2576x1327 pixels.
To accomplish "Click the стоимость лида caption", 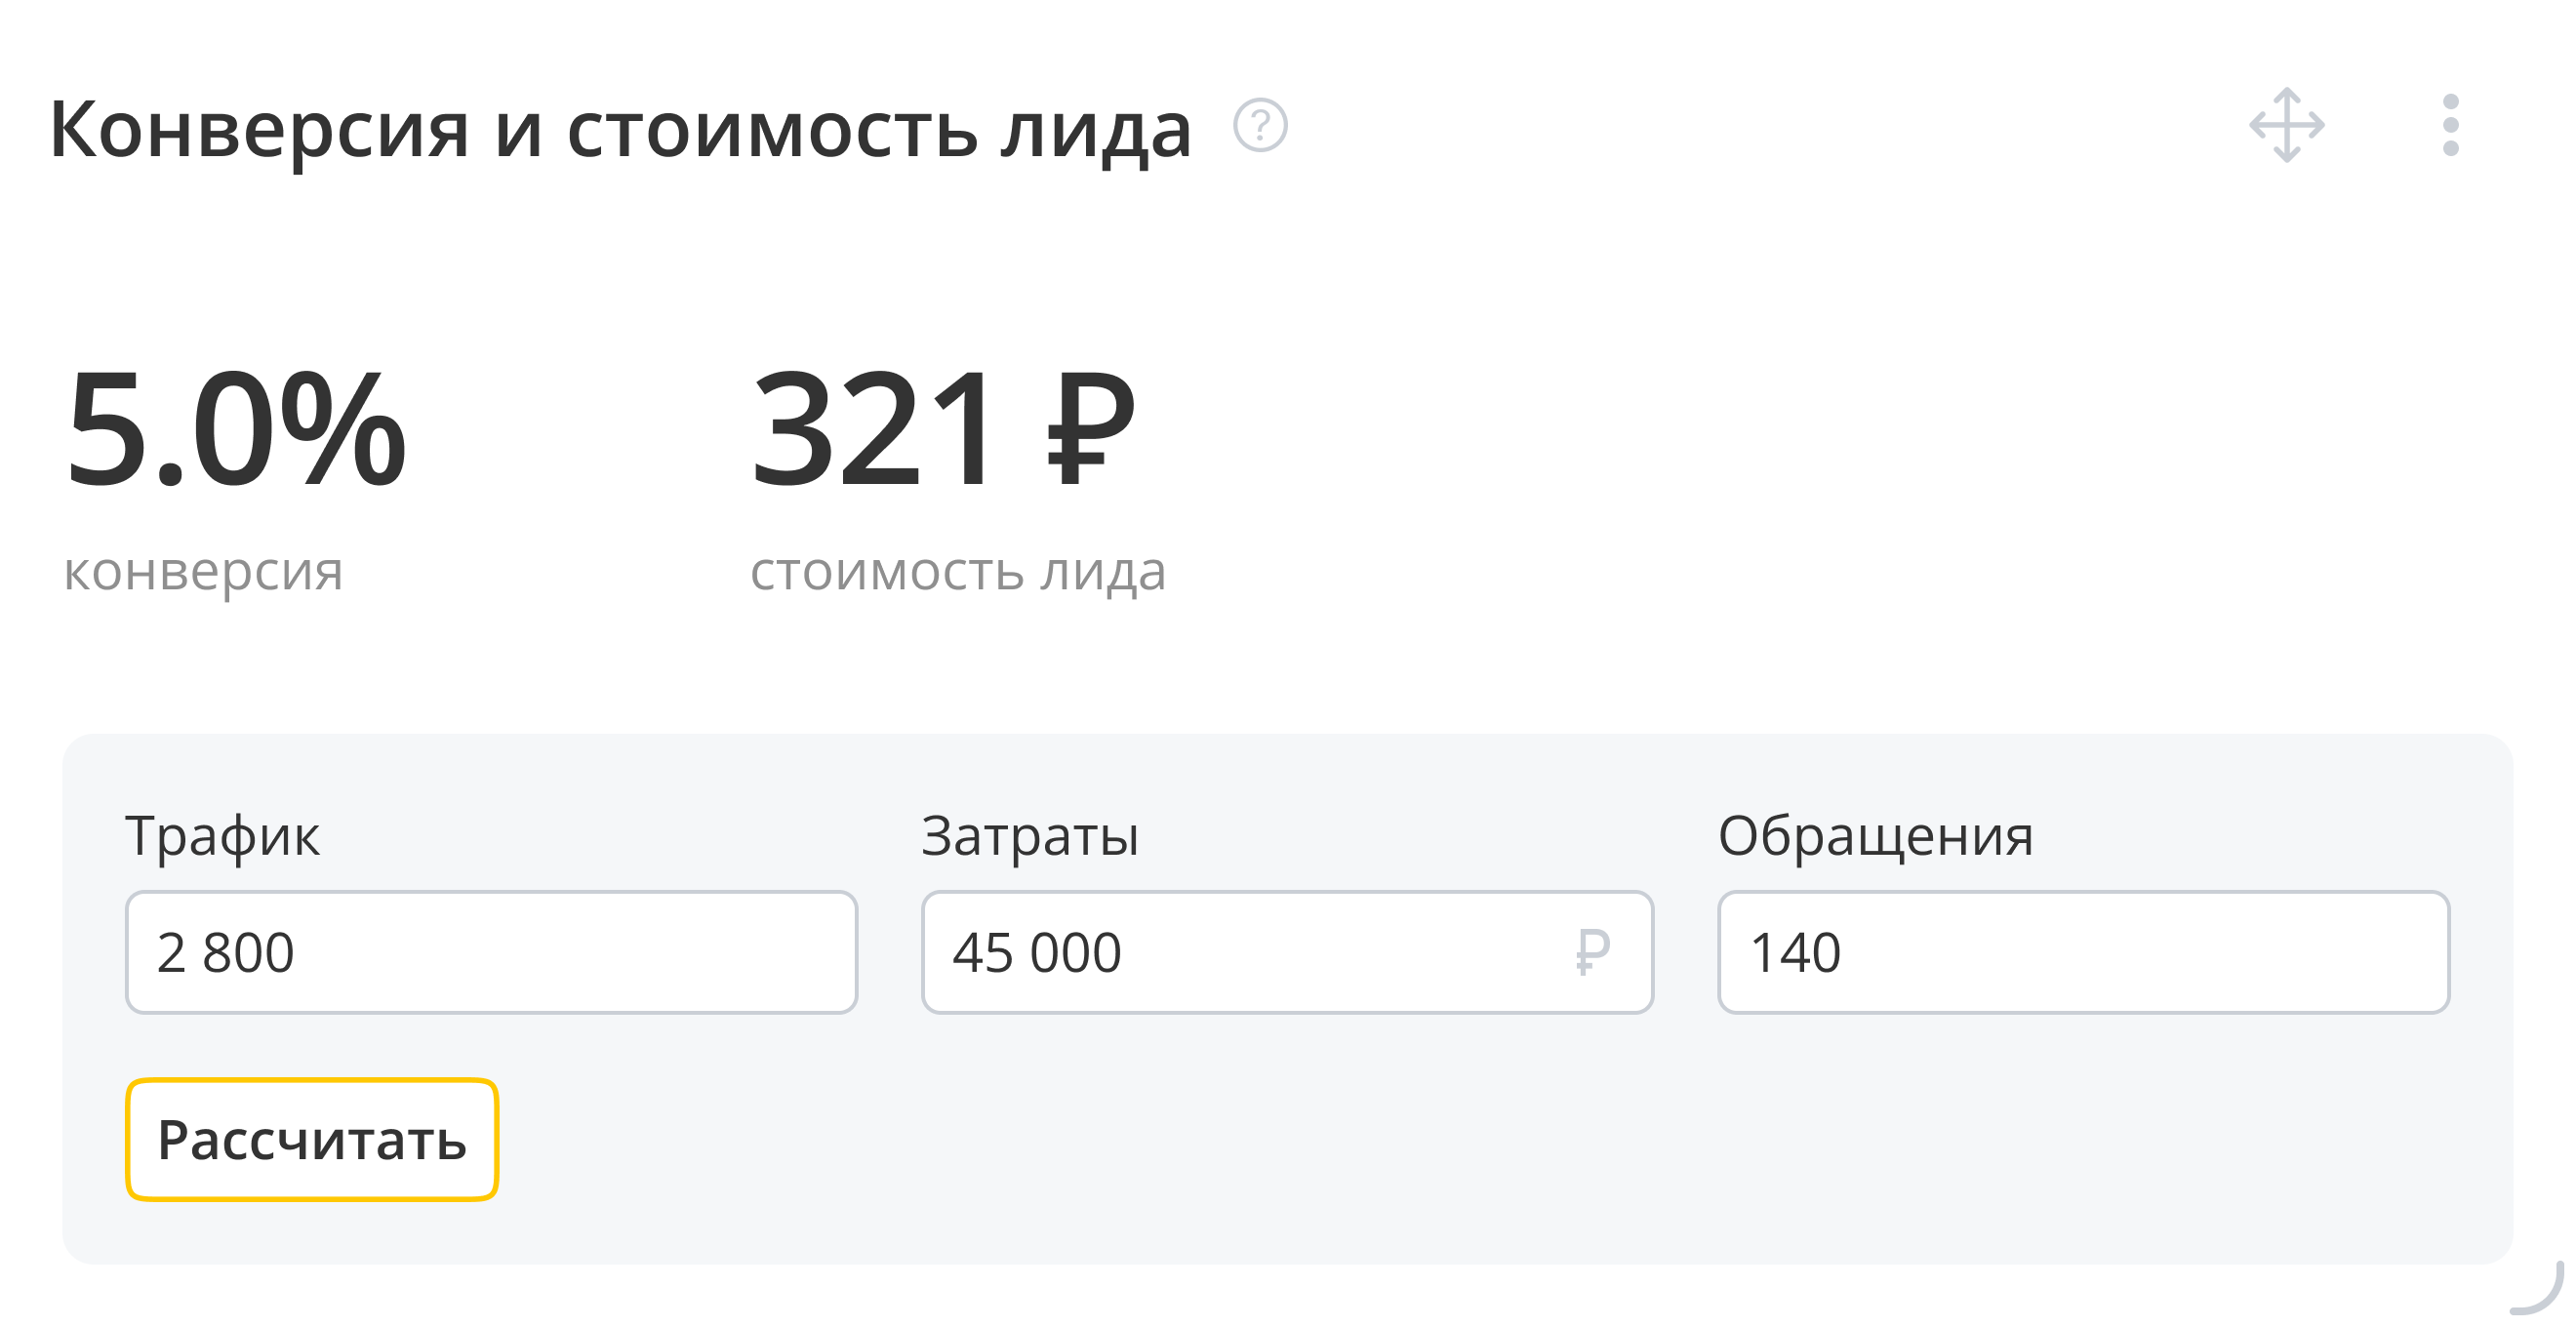I will (958, 572).
